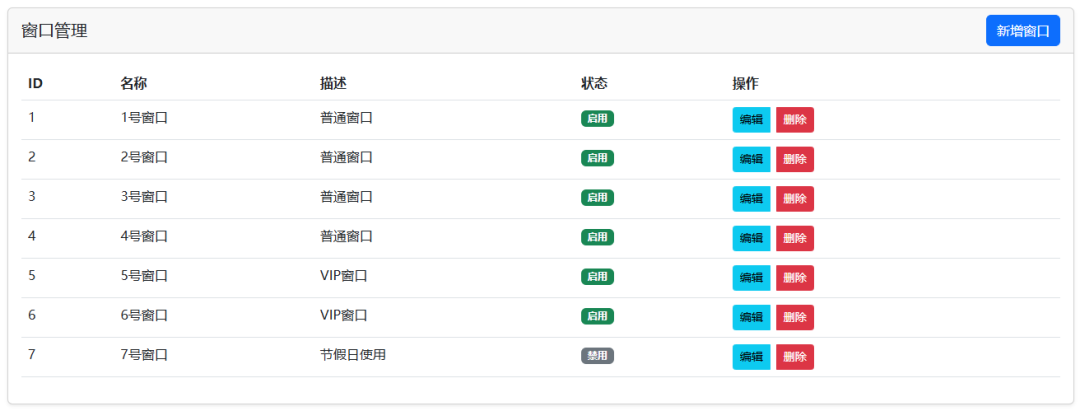This screenshot has height=411, width=1080.
Task: Delete the 2号窗口 row
Action: (x=795, y=159)
